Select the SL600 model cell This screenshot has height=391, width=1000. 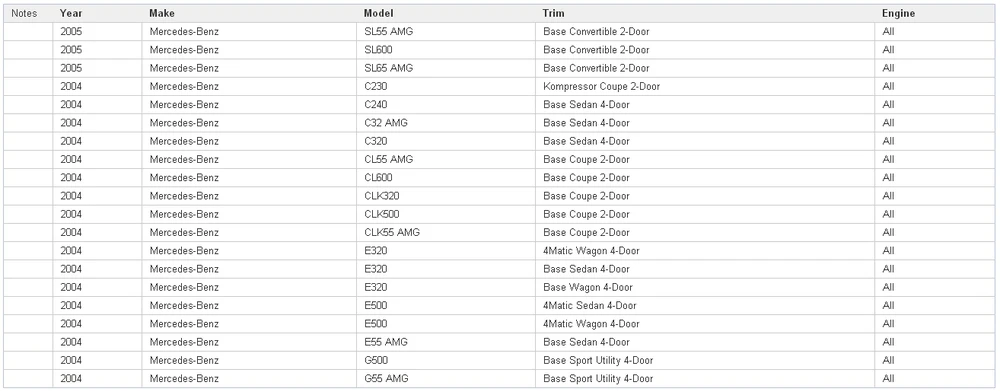click(x=446, y=50)
